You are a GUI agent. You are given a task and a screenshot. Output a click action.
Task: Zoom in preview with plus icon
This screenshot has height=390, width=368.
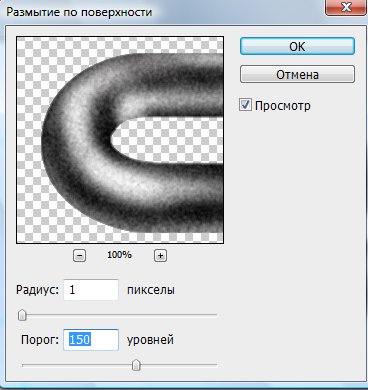(x=160, y=256)
